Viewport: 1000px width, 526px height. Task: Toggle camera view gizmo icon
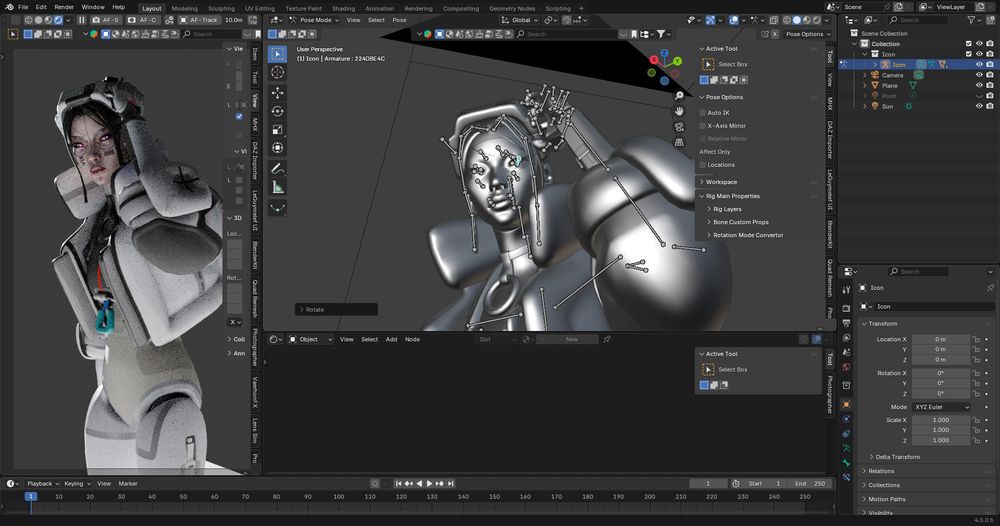(679, 128)
